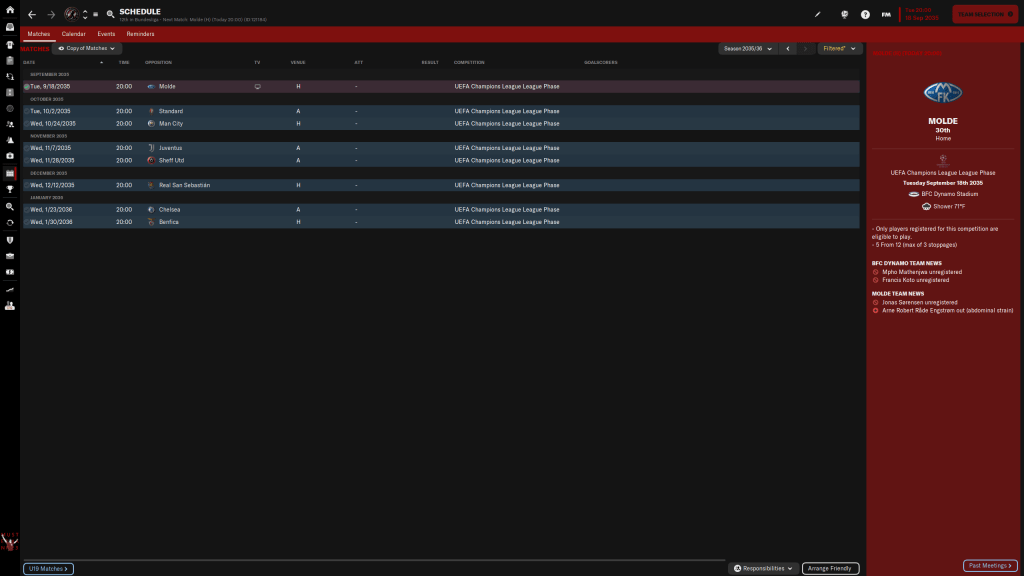The image size is (1024, 576).
Task: Click the back arrow navigation icon
Action: pos(32,15)
